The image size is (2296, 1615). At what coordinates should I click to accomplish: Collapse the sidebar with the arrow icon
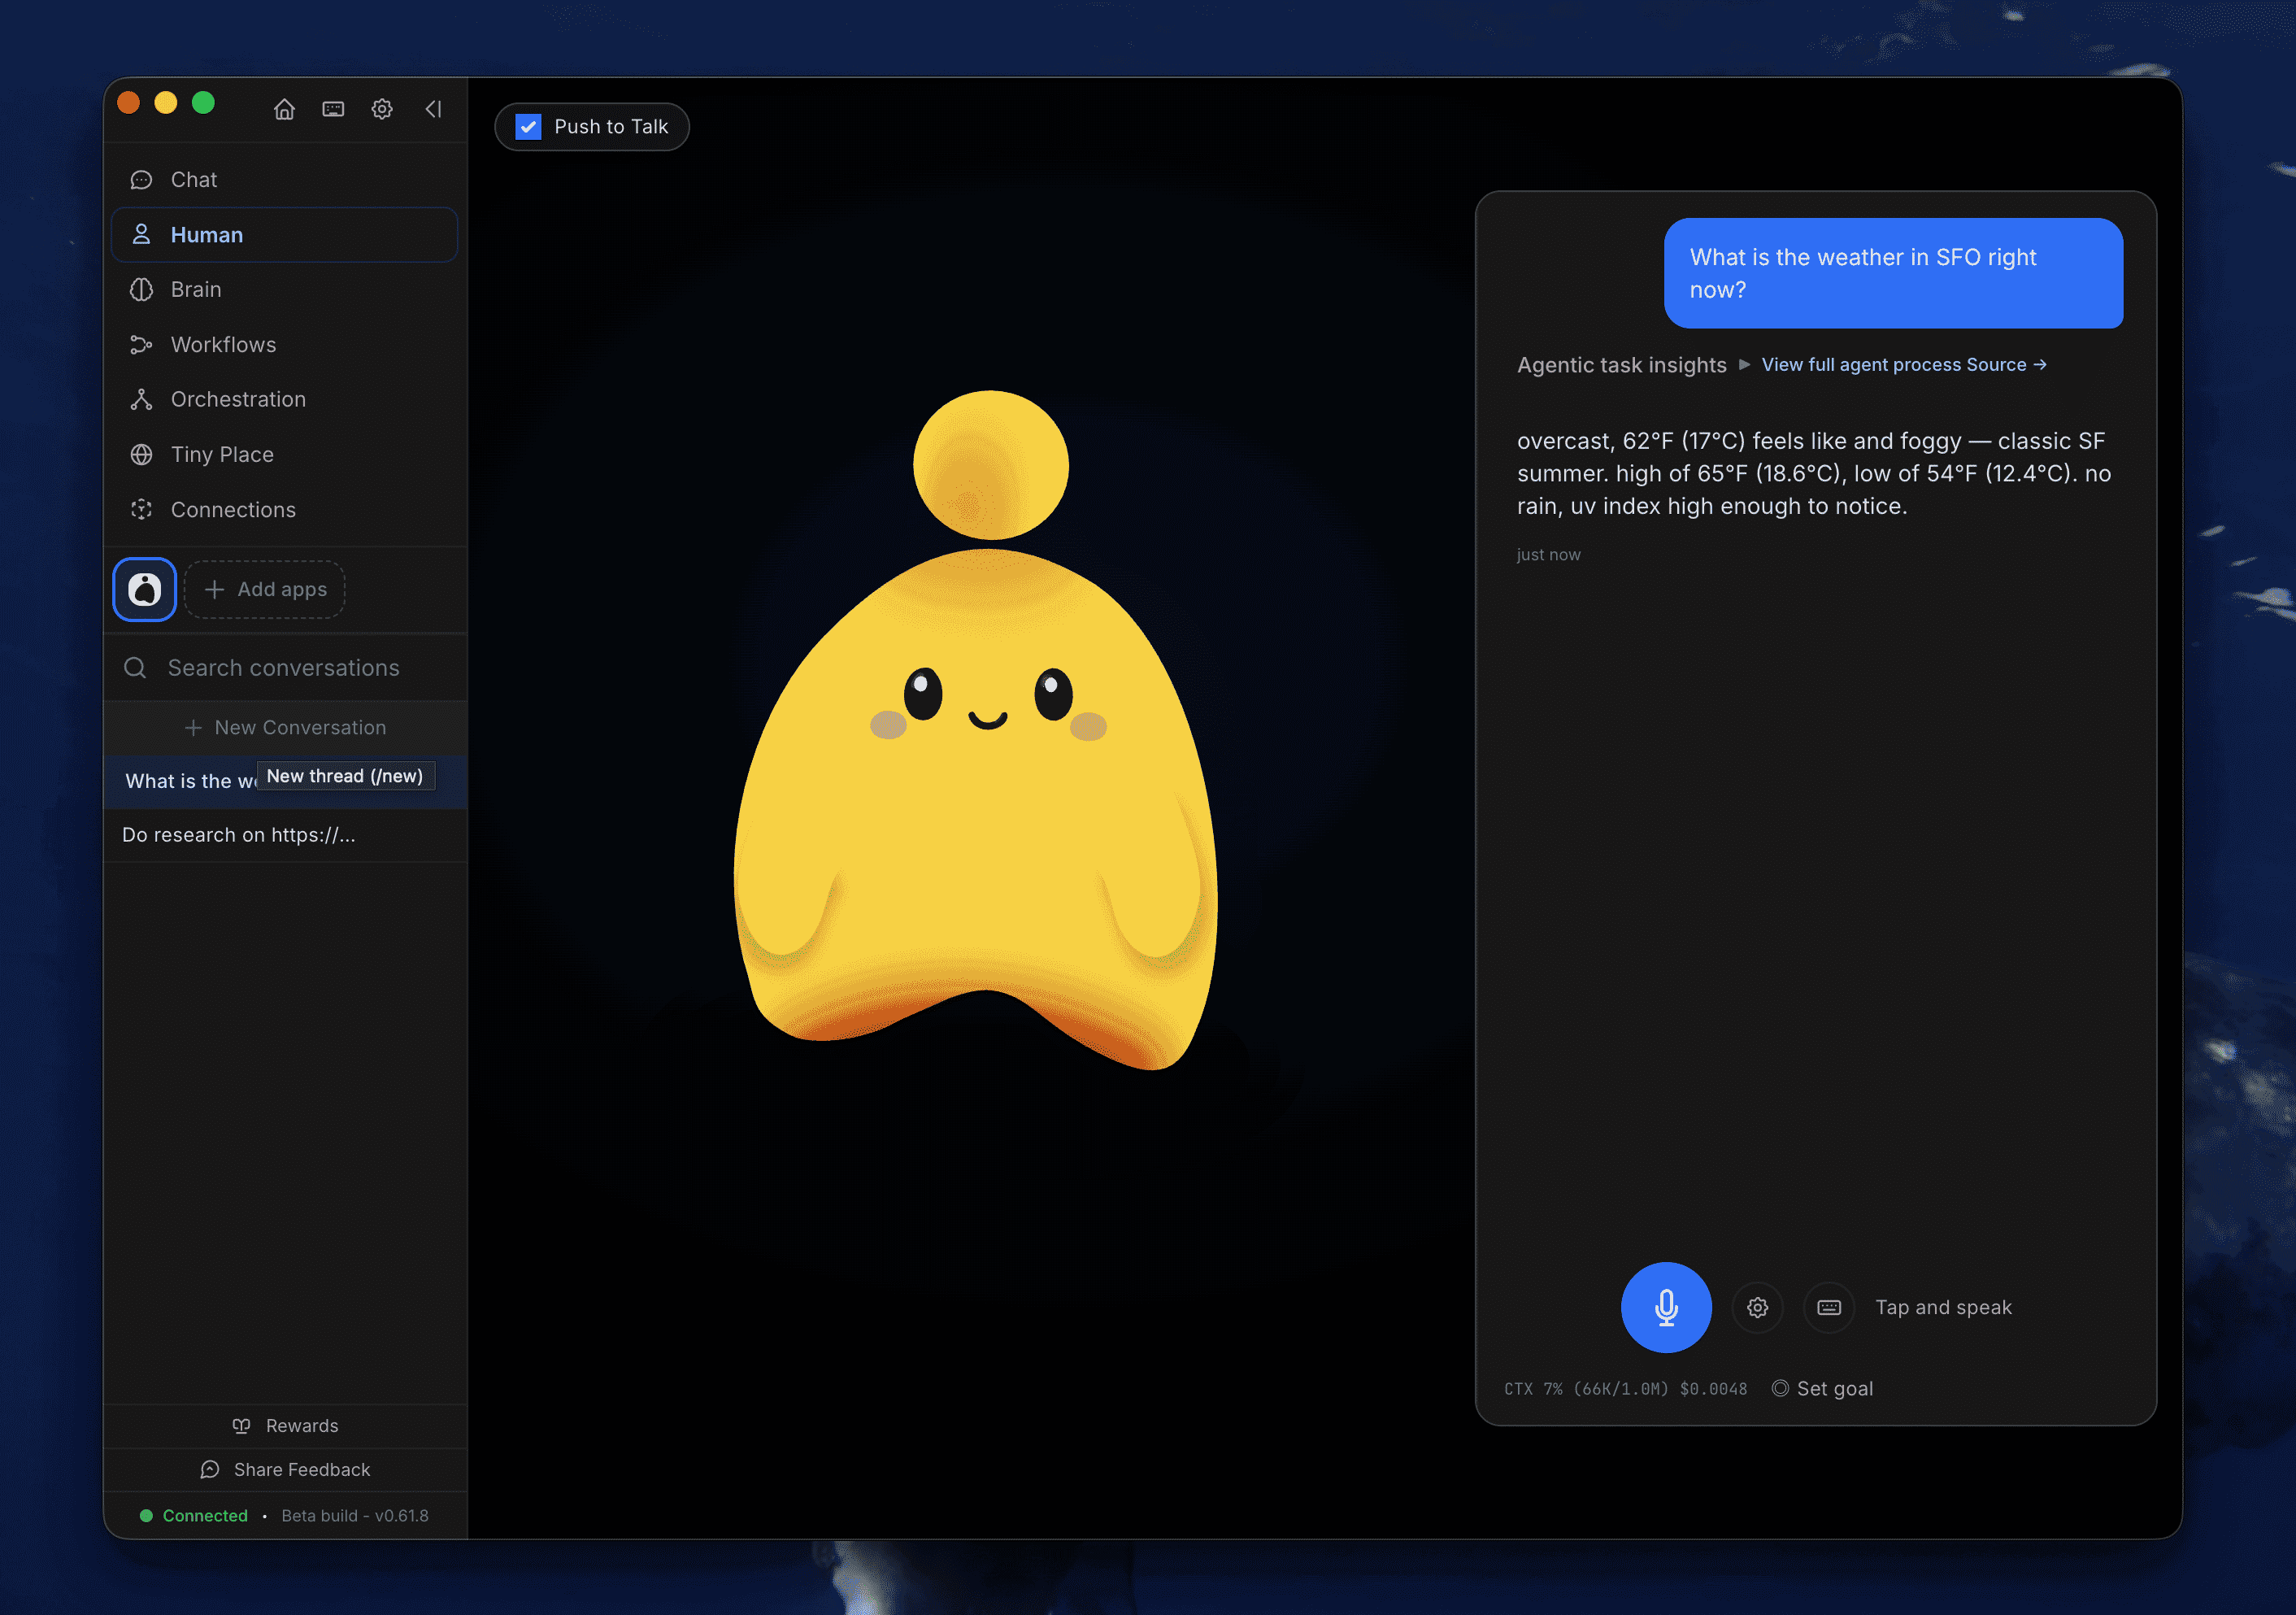[433, 109]
